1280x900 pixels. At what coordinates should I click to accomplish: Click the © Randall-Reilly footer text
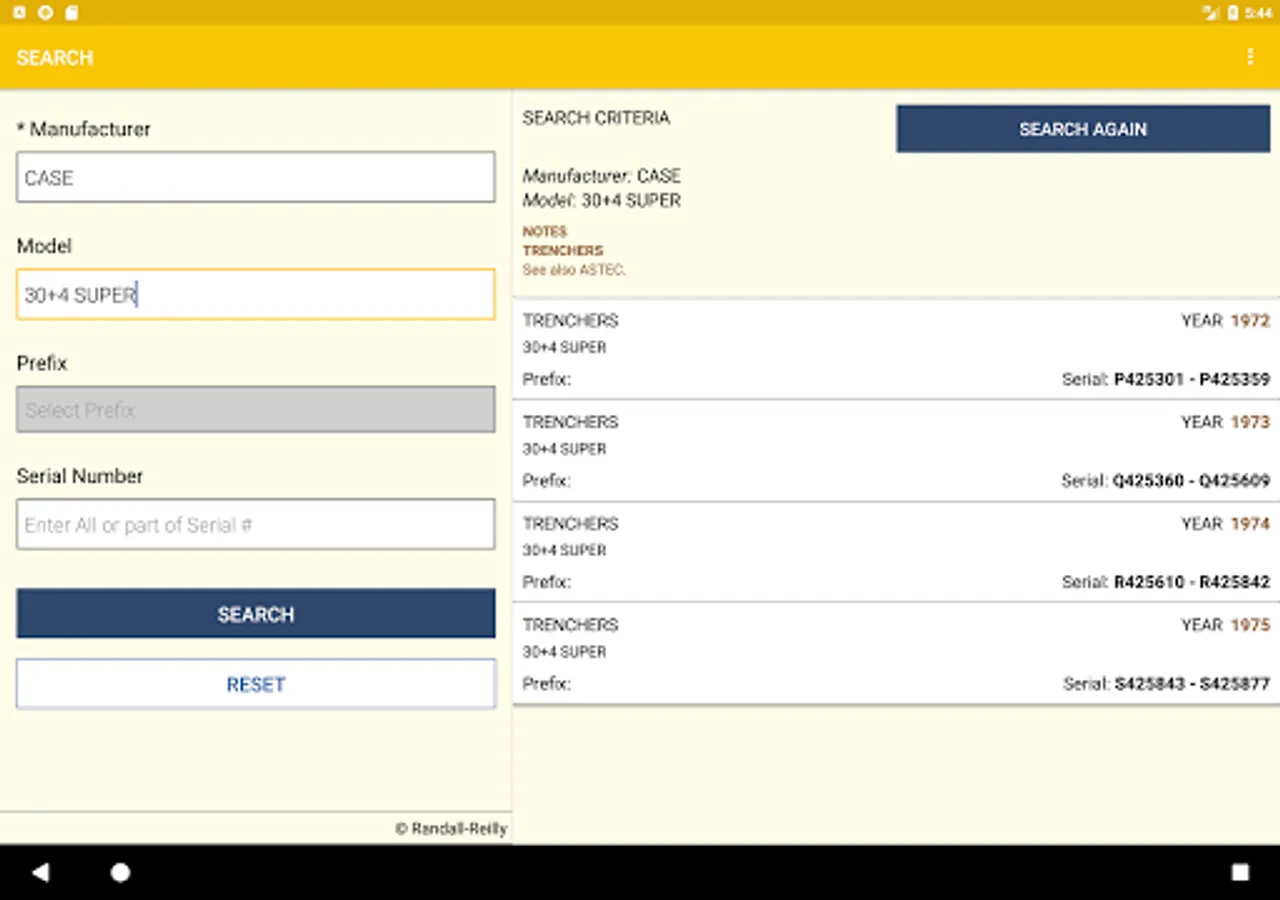(451, 828)
